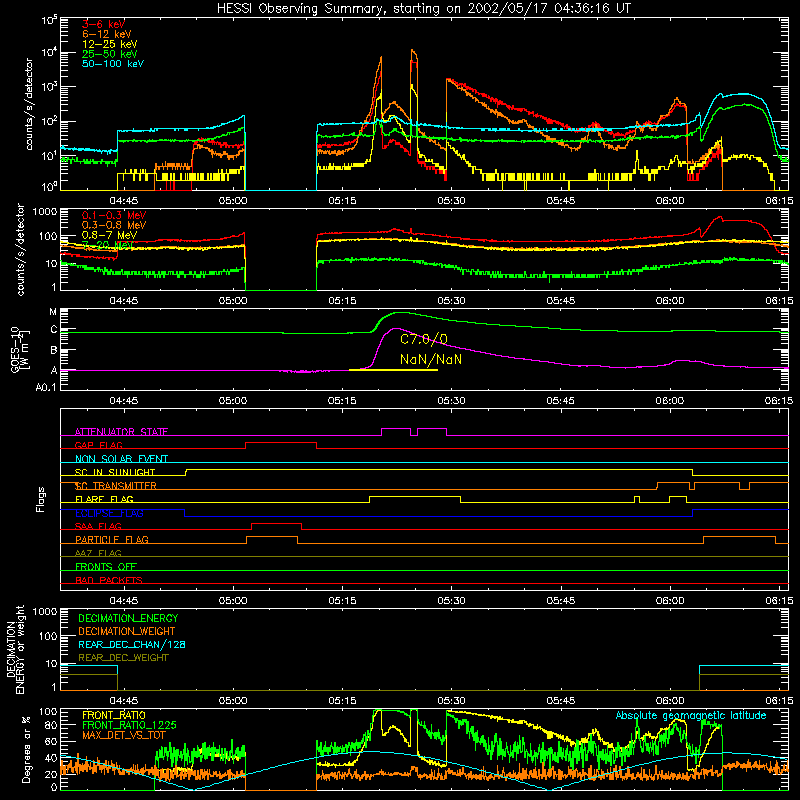800x800 pixels.
Task: Click the GOES-10 y-axis label
Action: (20, 350)
